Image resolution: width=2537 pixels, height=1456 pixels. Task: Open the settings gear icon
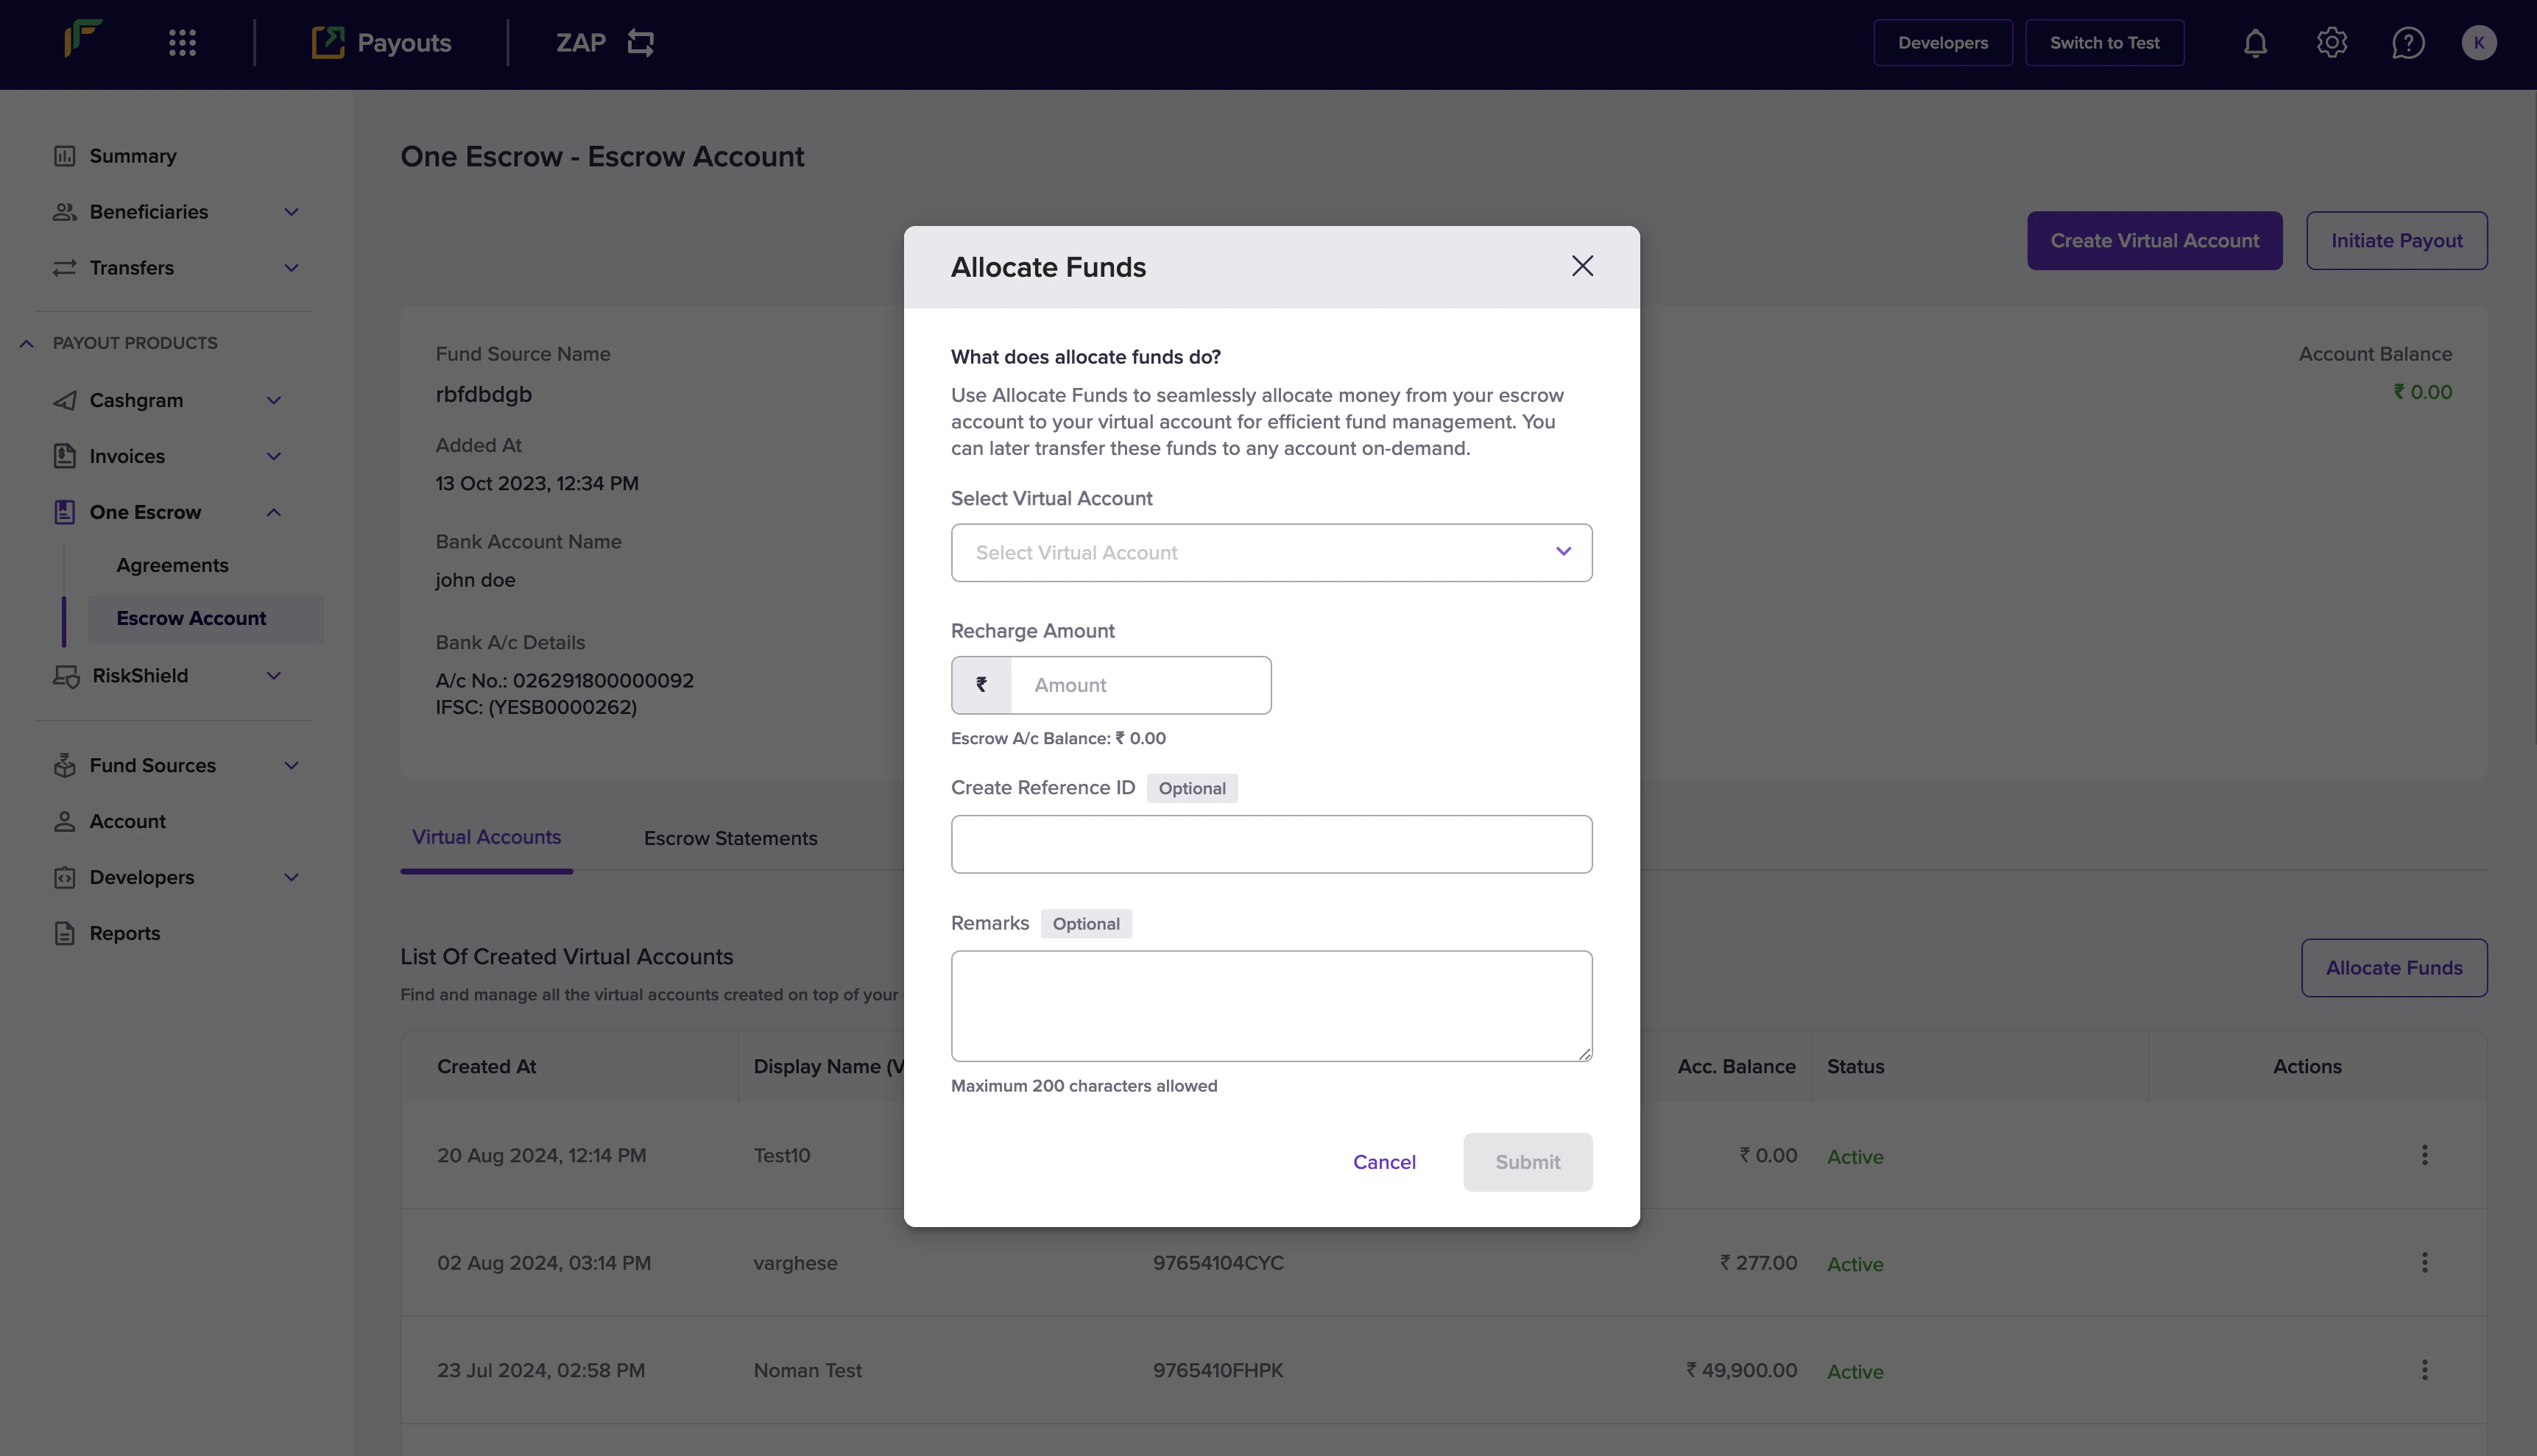(2331, 43)
